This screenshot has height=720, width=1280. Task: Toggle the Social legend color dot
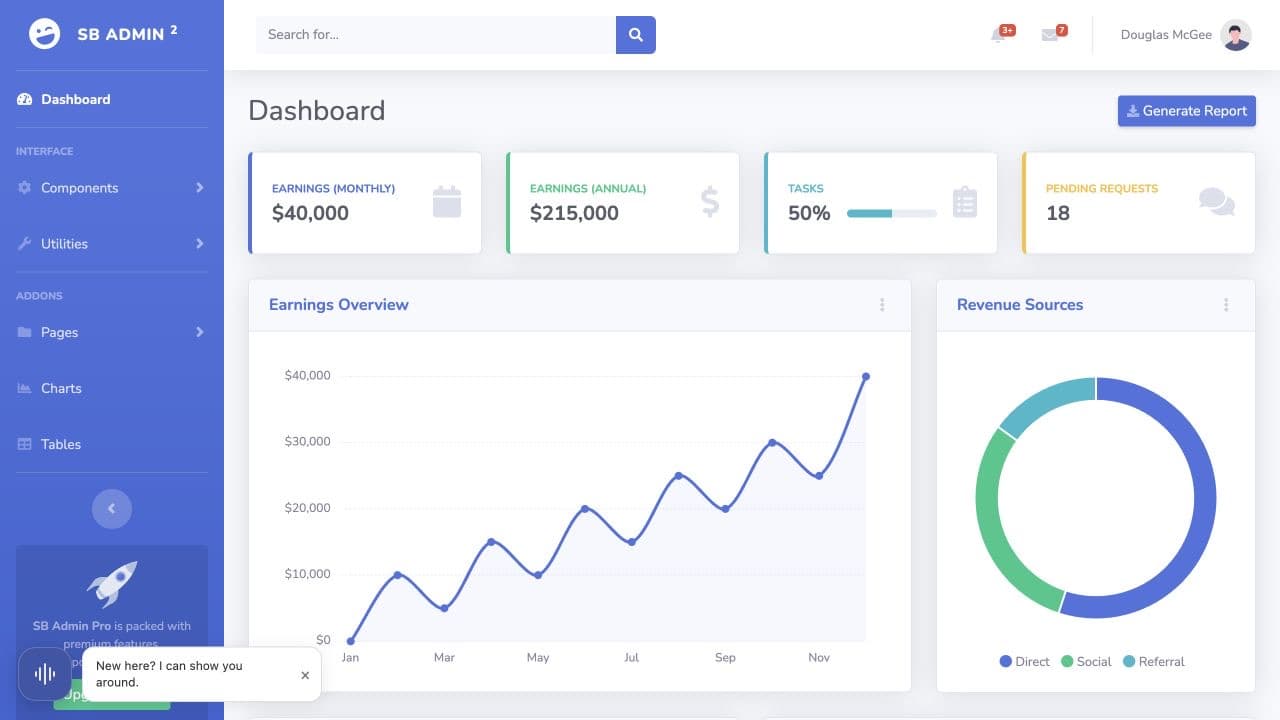(x=1067, y=661)
